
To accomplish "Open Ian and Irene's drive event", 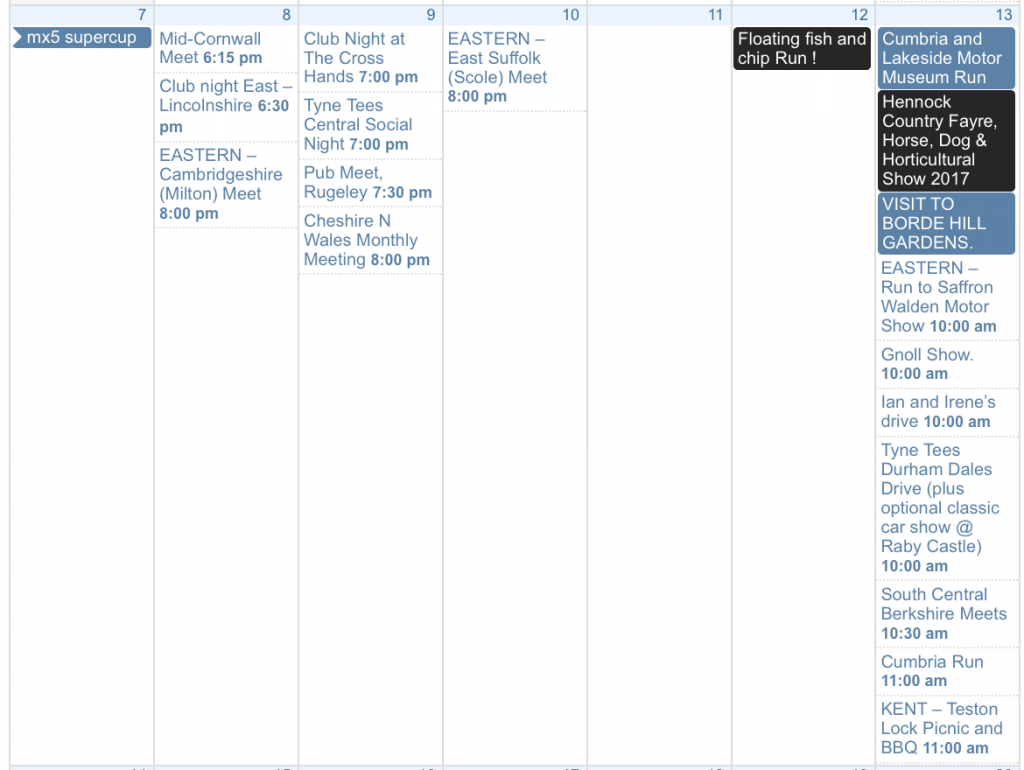I will (x=938, y=411).
